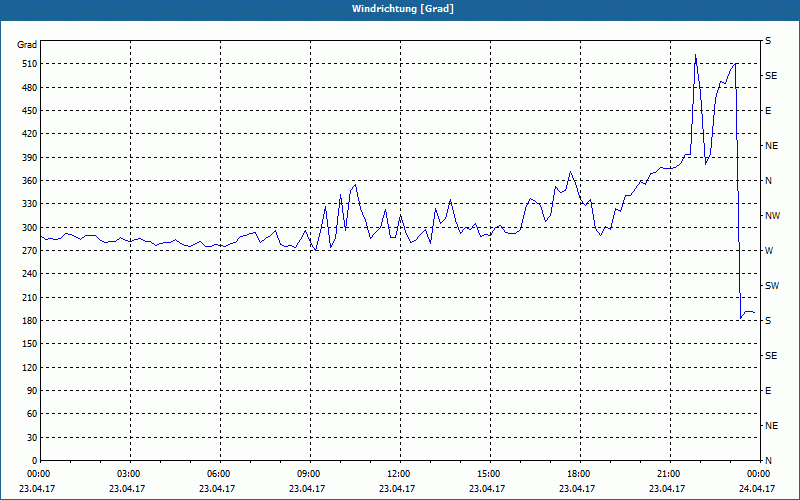800x500 pixels.
Task: Pick the 60 y-axis value
Action: pos(32,414)
